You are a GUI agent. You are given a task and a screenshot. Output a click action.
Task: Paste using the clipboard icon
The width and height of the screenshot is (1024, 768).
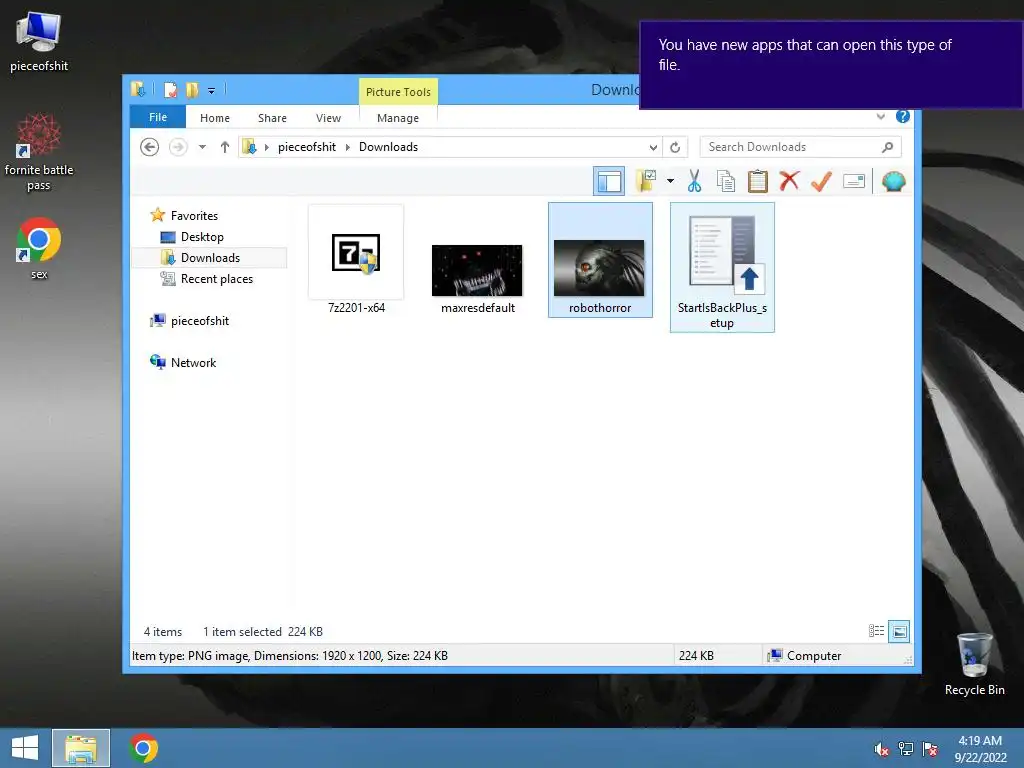coord(758,181)
